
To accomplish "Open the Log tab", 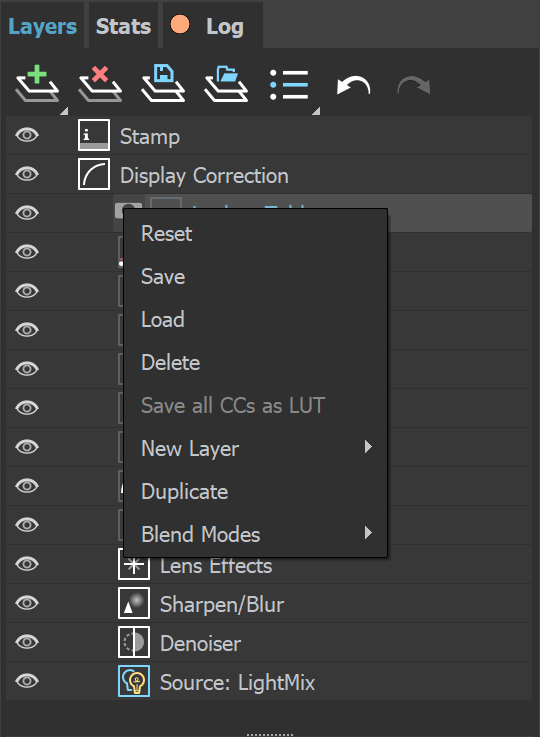I will click(212, 26).
